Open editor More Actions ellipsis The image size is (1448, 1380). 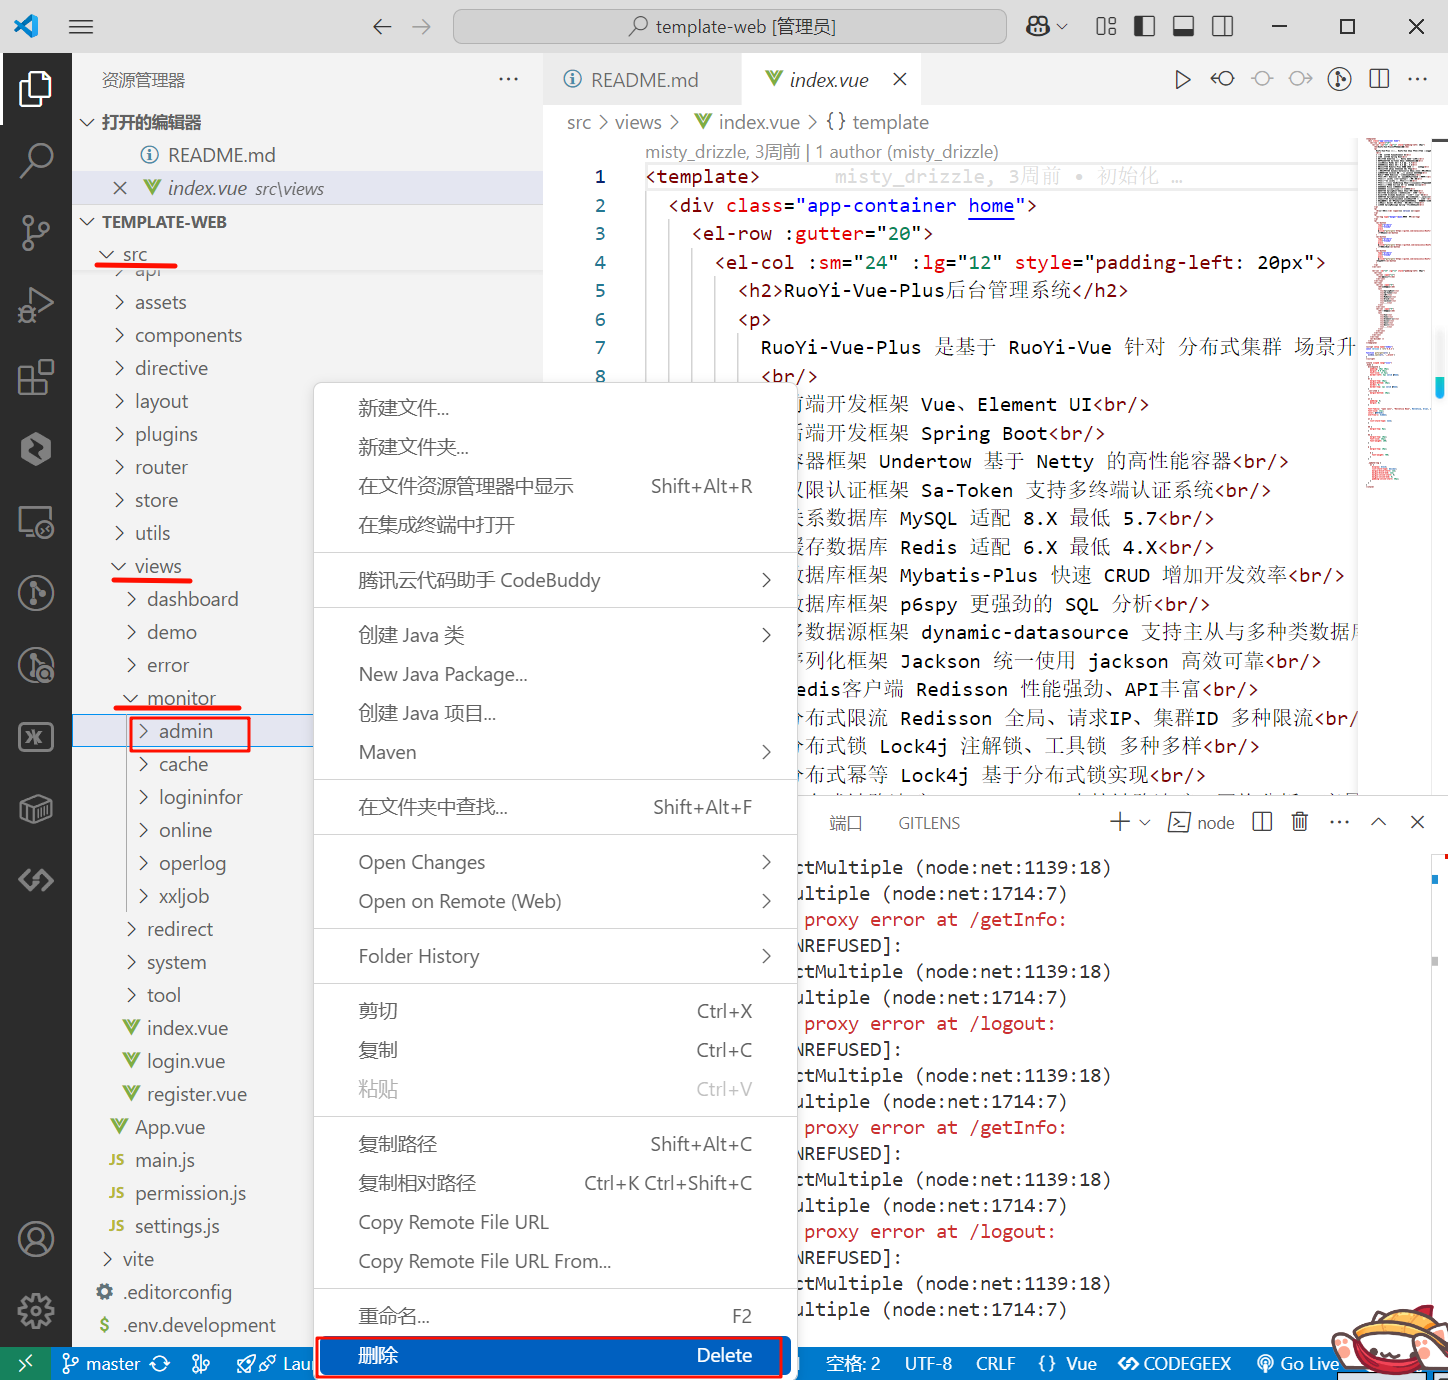(1417, 79)
